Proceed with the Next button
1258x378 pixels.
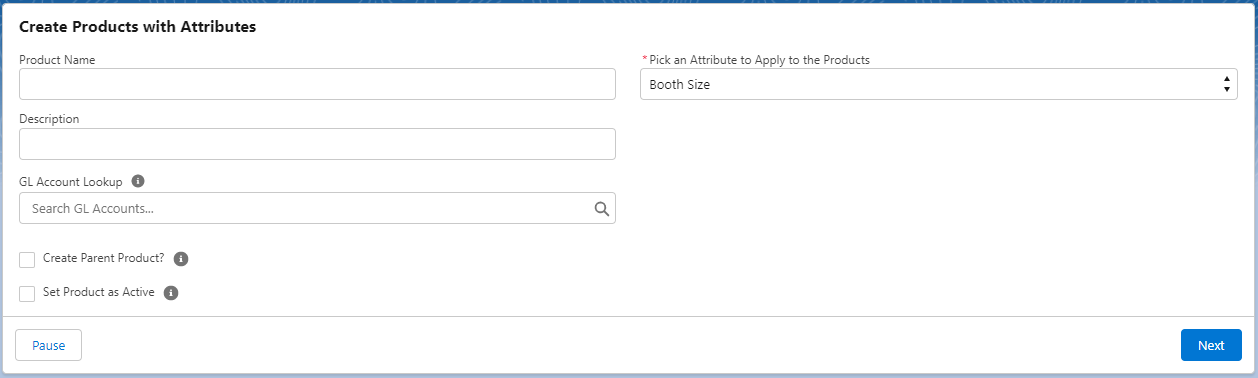coord(1211,345)
